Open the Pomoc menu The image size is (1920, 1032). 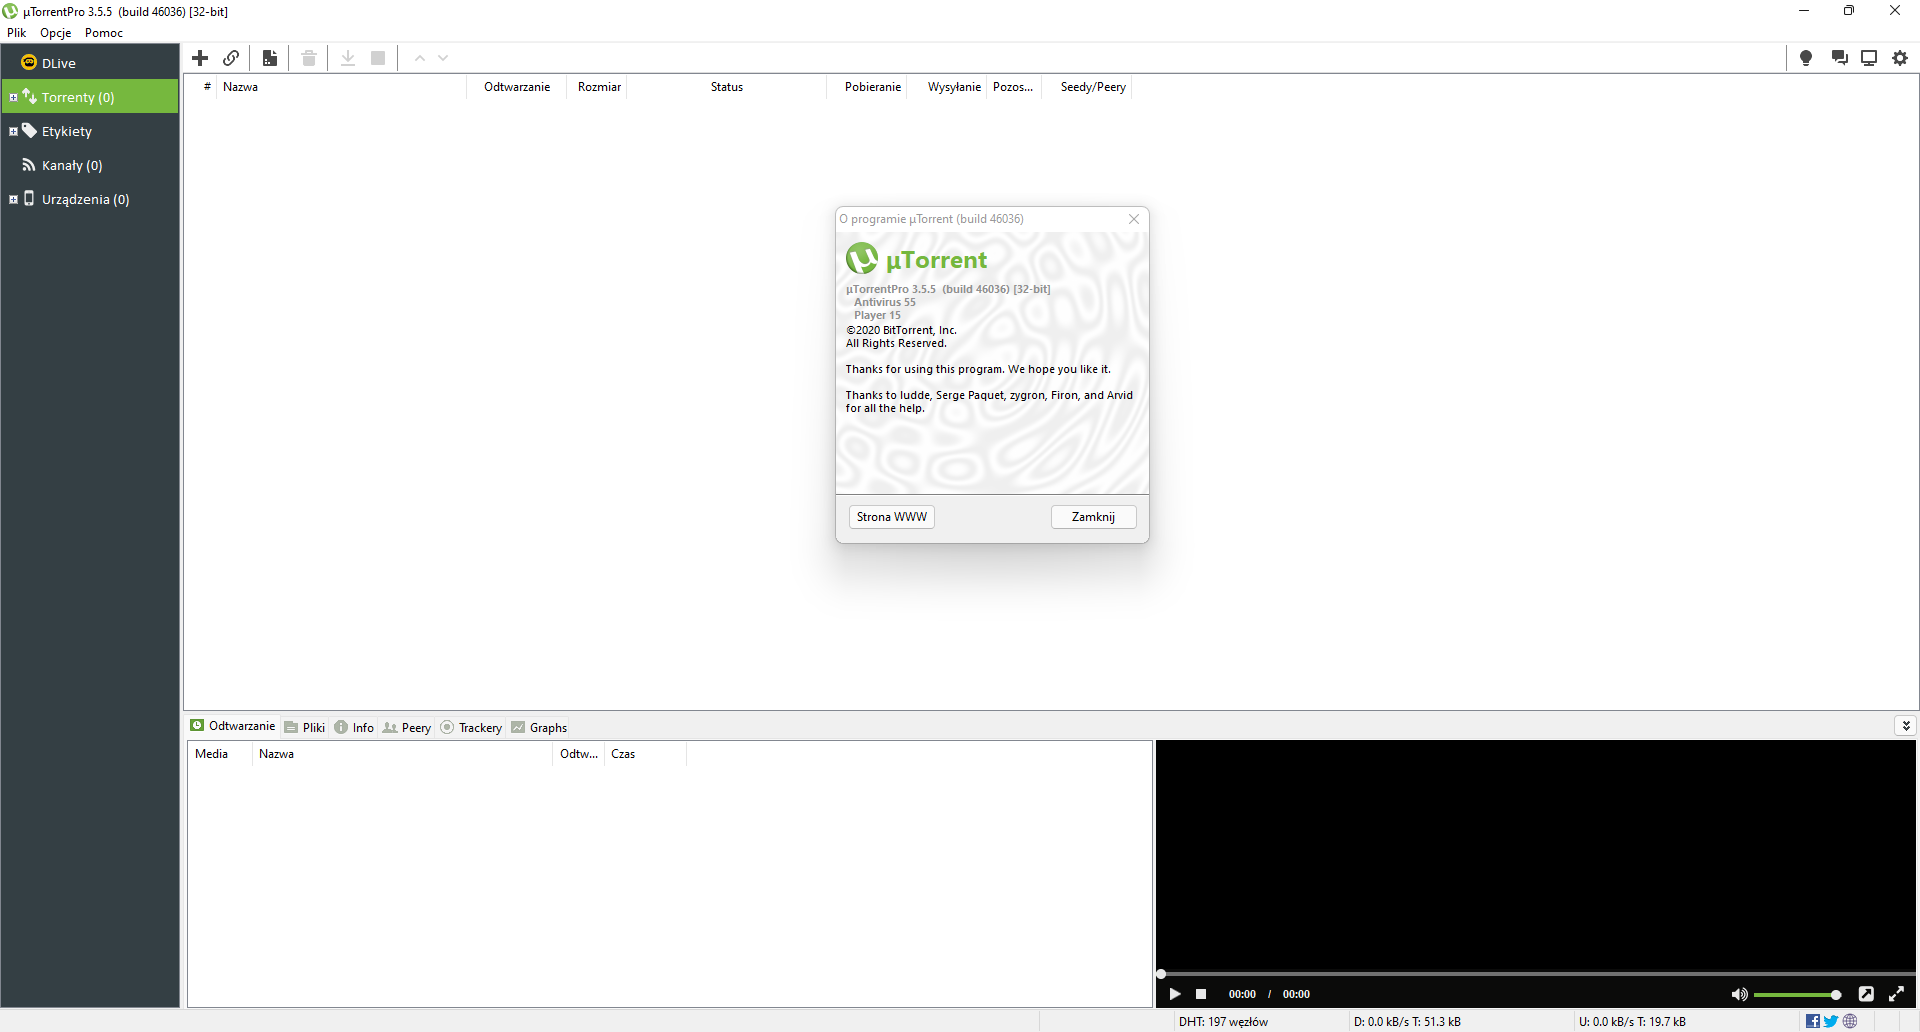104,33
